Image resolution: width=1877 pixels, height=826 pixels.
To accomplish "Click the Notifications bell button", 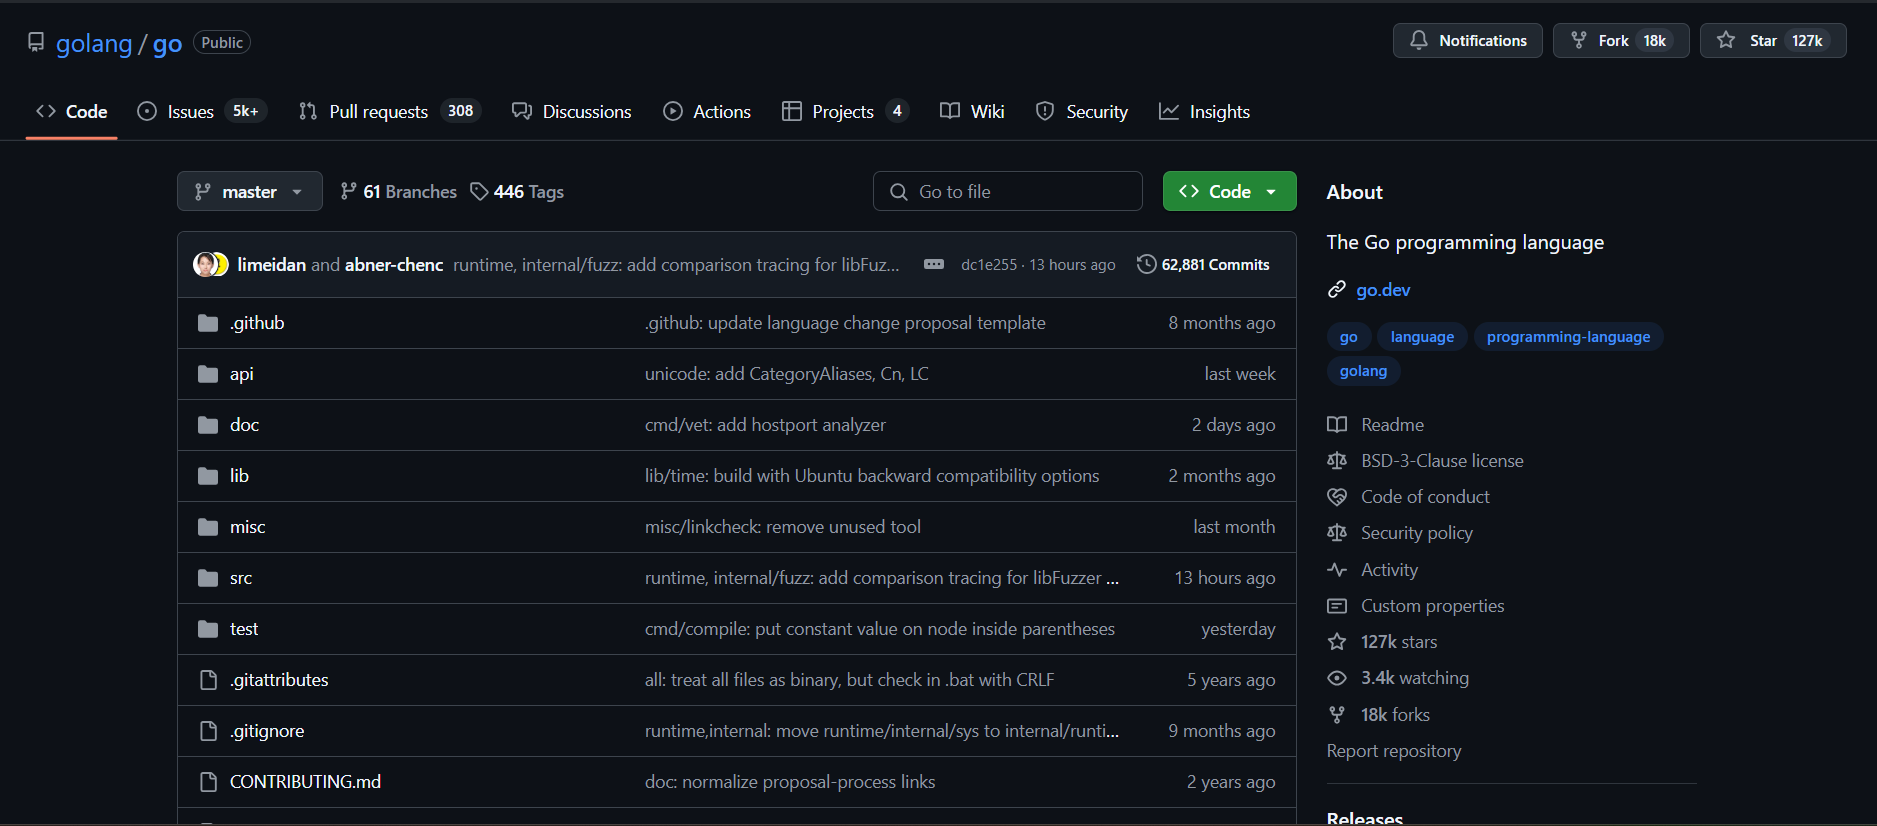I will click(1467, 41).
